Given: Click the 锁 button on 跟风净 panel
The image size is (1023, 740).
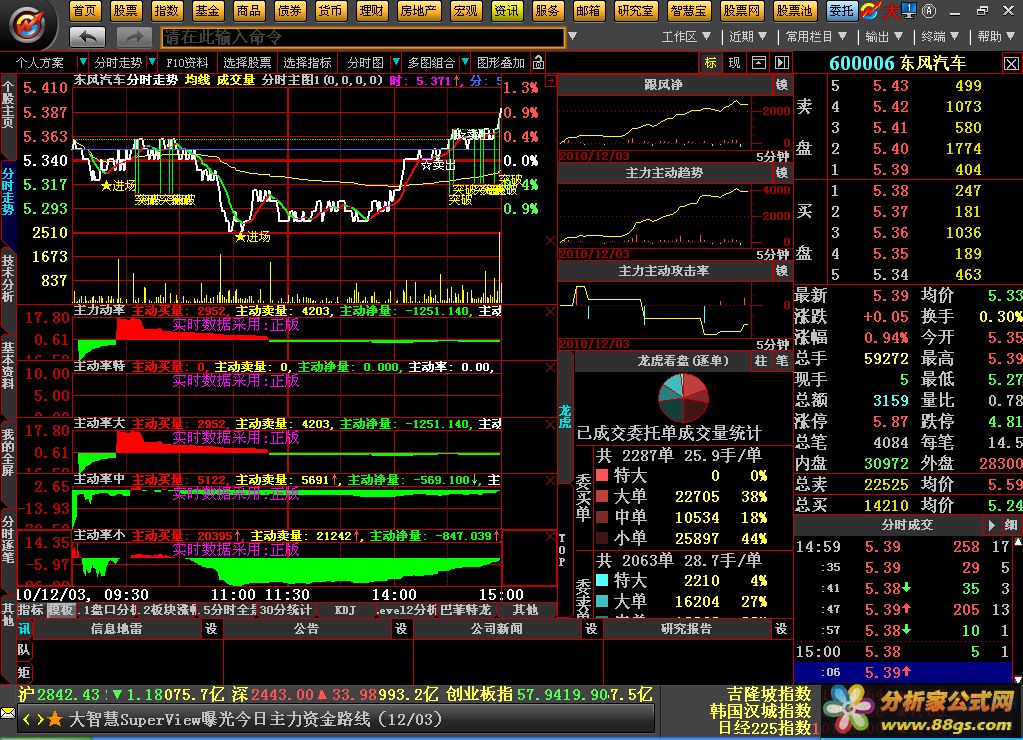Looking at the screenshot, I should tap(782, 85).
